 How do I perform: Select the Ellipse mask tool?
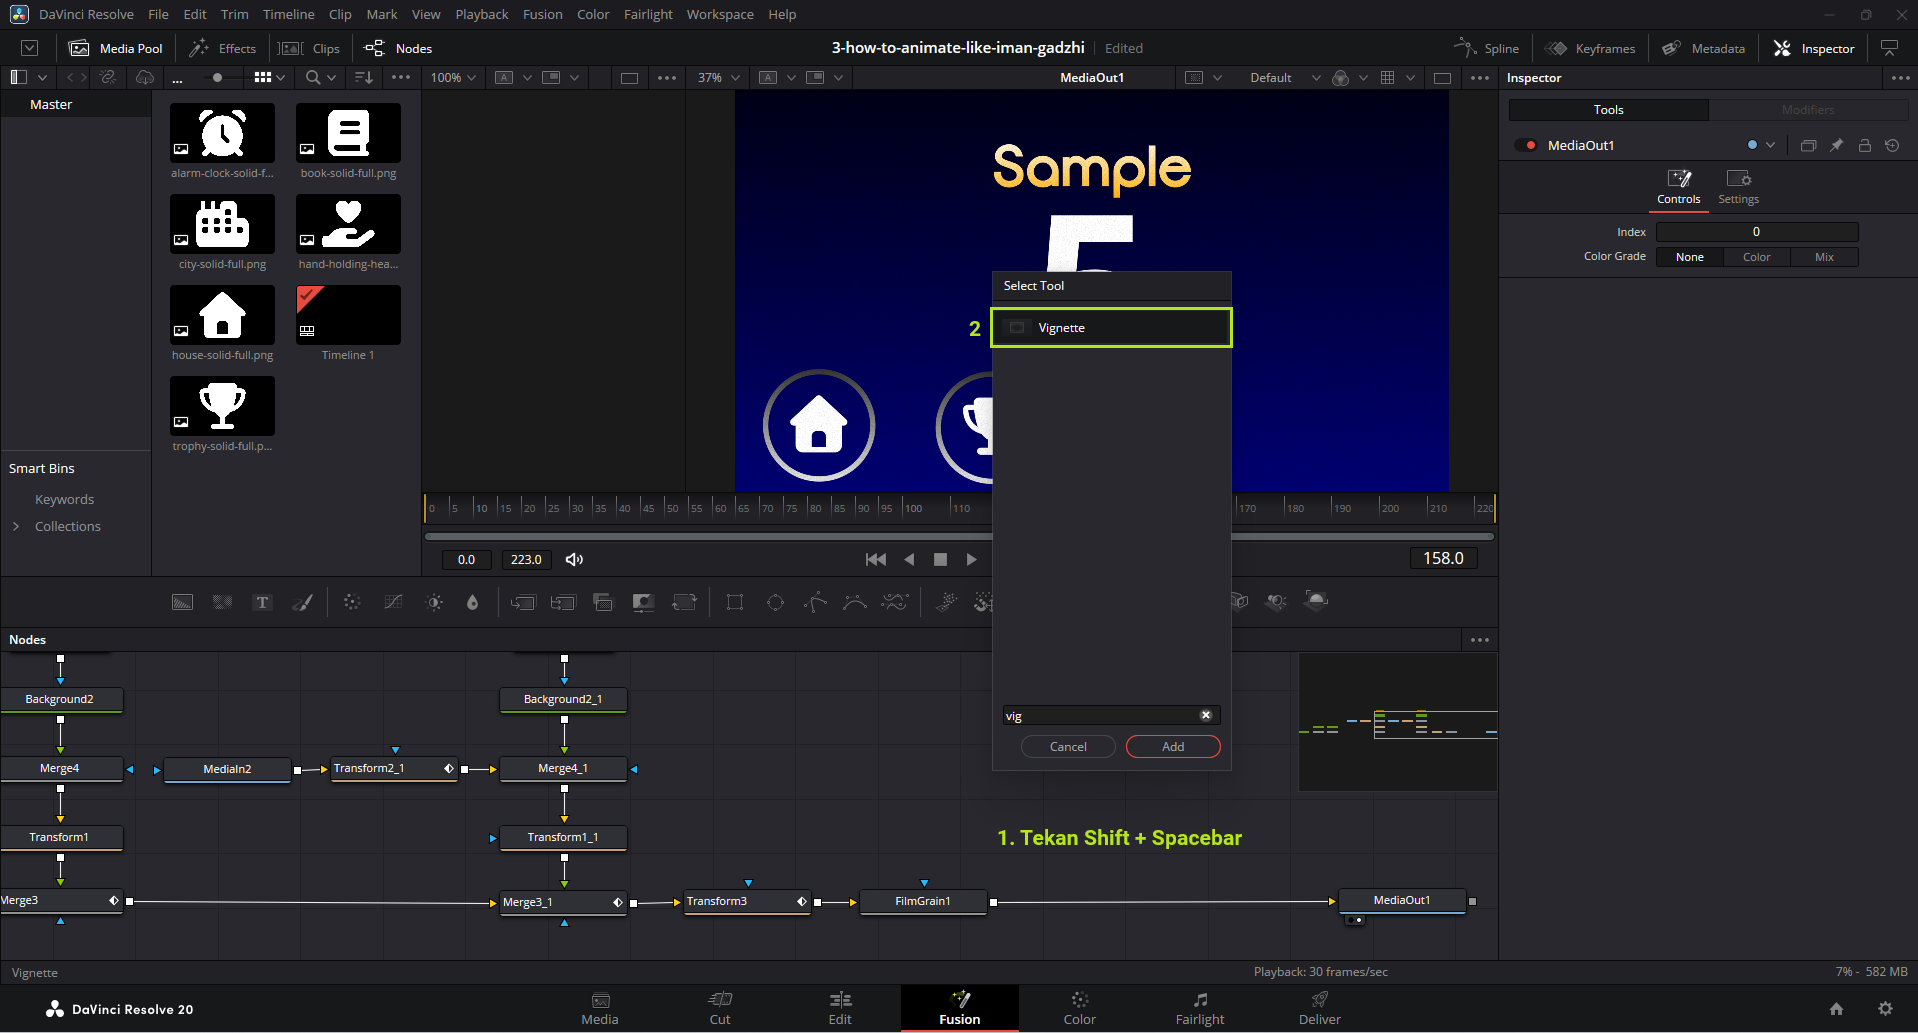(775, 602)
